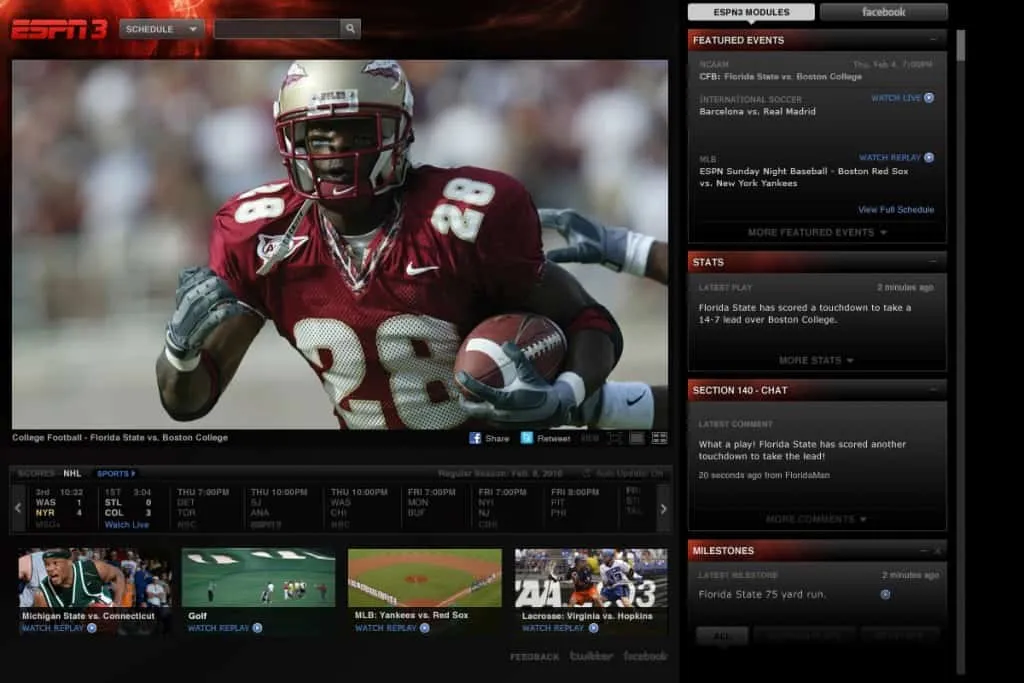The image size is (1024, 683).
Task: Click the Retweet link under video
Action: coord(553,439)
